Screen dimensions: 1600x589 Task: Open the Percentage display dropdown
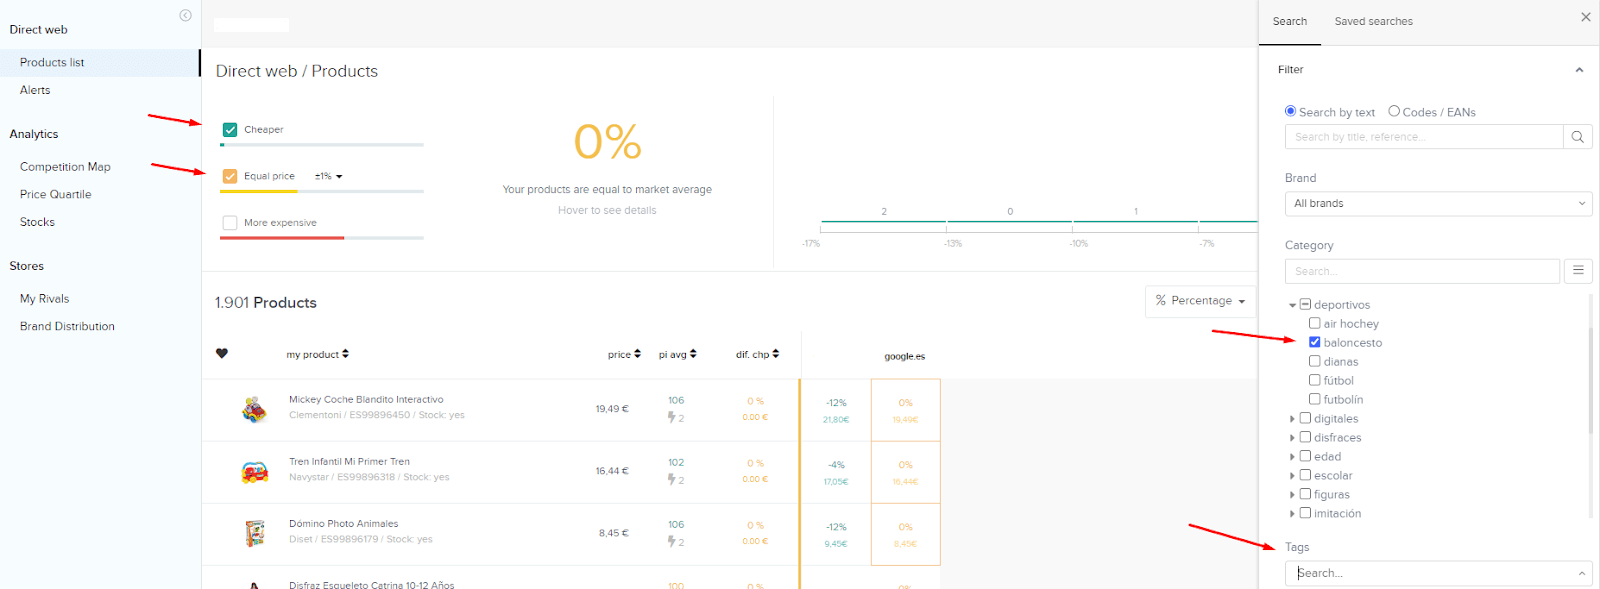1200,301
